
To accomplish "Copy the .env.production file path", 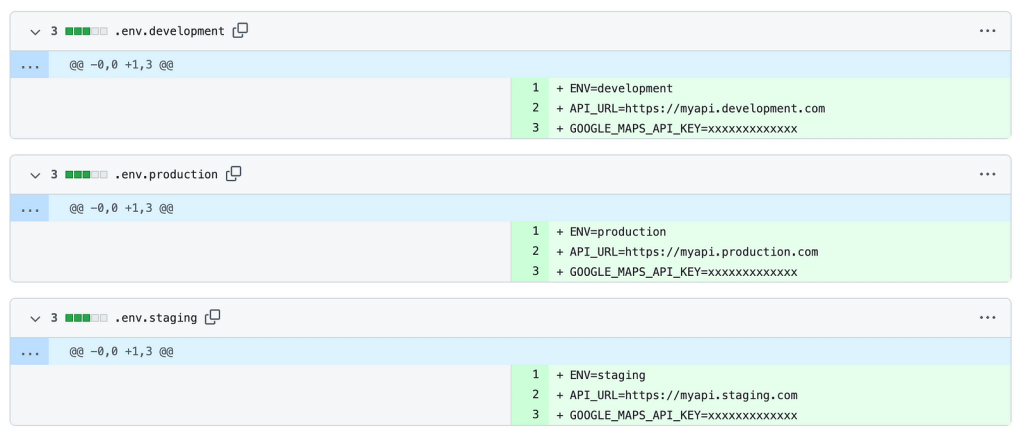I will click(x=233, y=174).
